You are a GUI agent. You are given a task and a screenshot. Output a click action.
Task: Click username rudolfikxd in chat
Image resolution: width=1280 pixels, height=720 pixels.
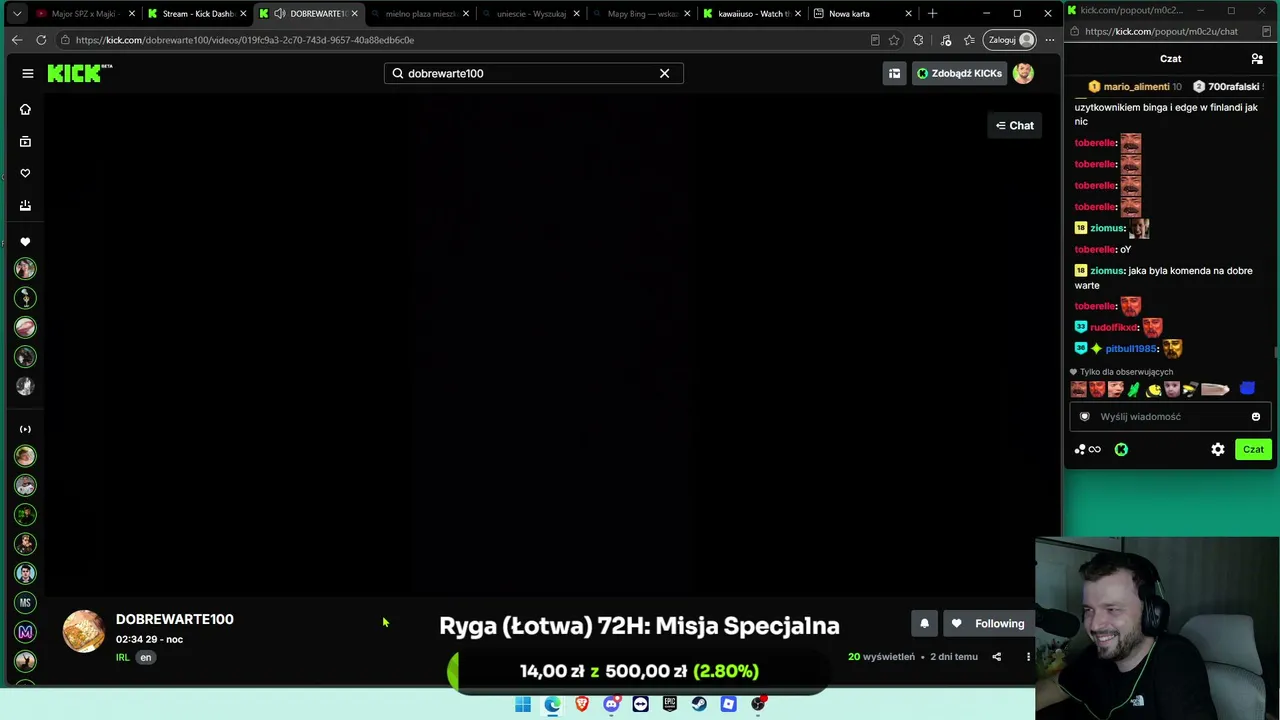click(x=1113, y=328)
